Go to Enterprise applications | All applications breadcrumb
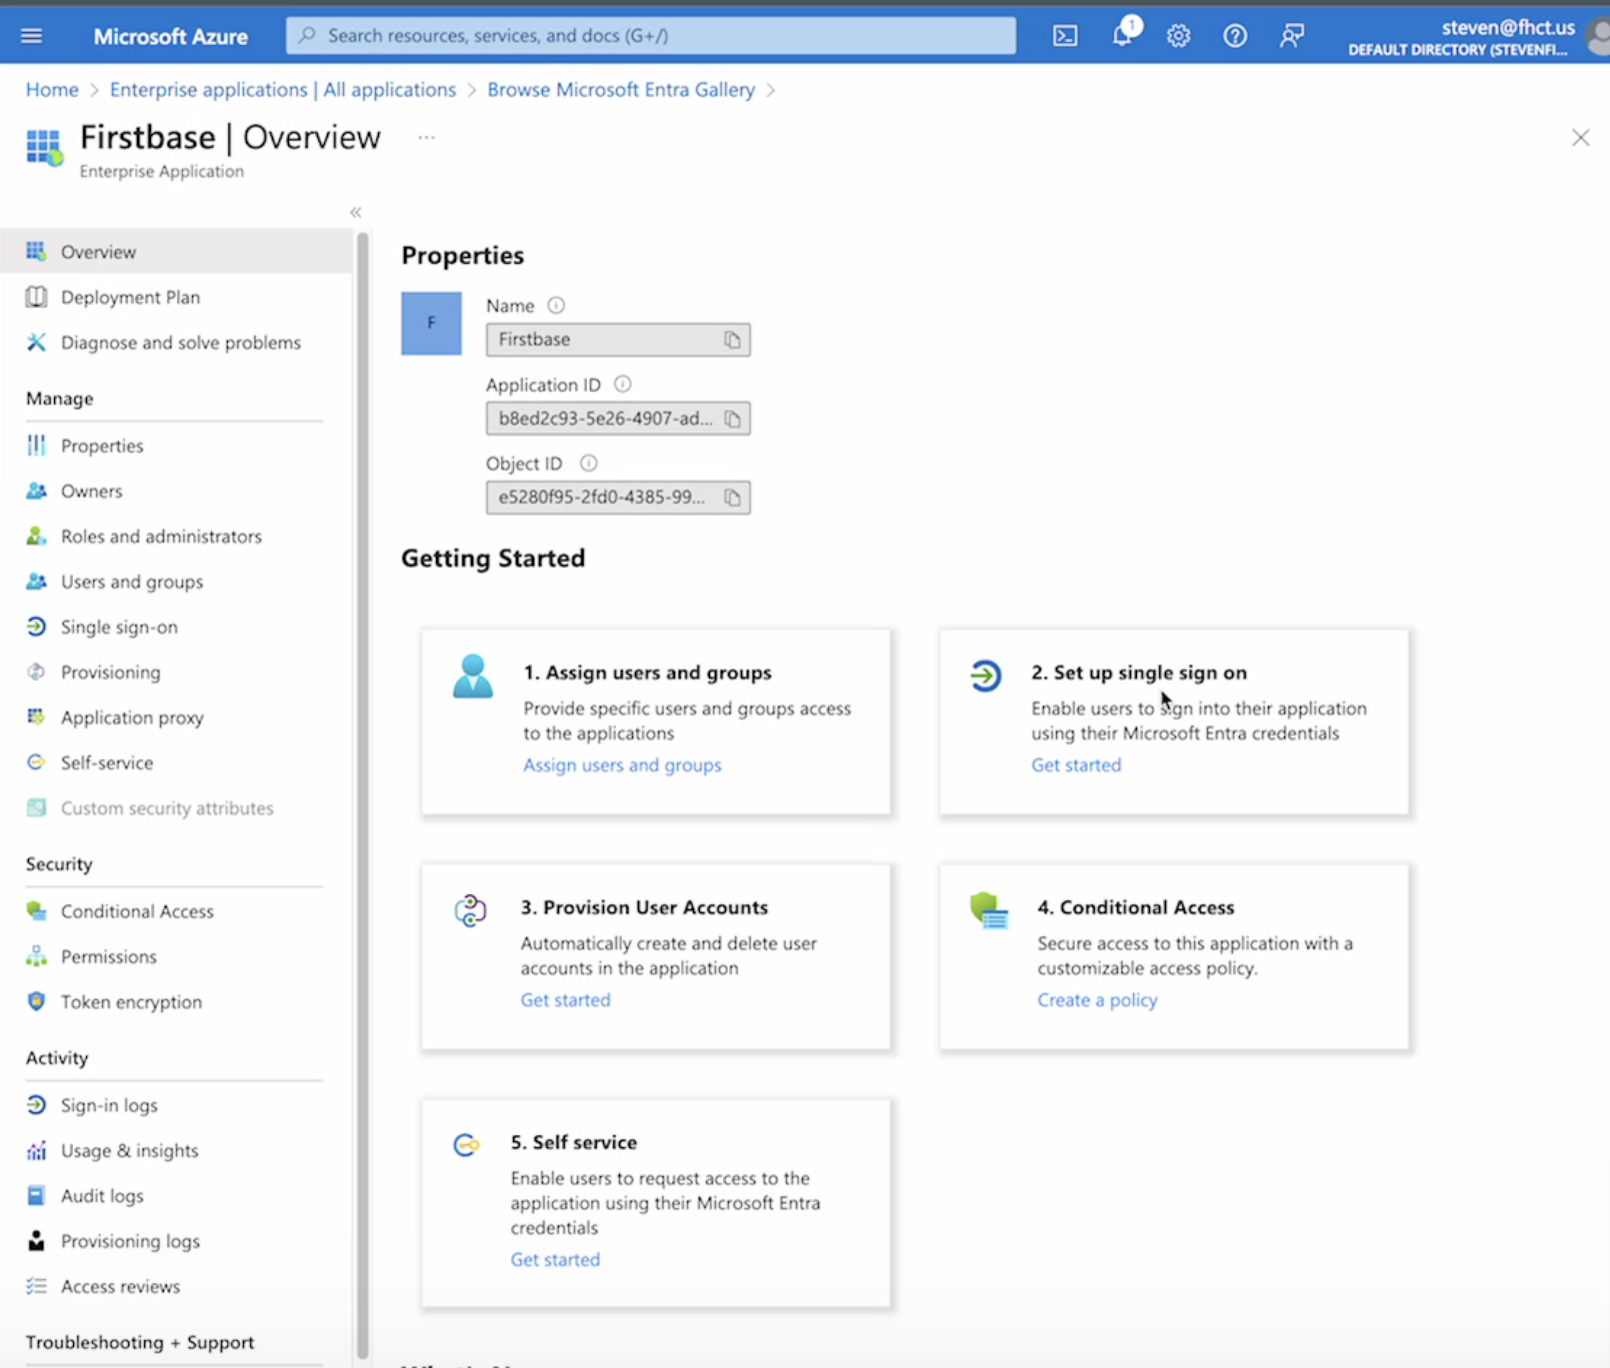The image size is (1610, 1368). pyautogui.click(x=283, y=90)
